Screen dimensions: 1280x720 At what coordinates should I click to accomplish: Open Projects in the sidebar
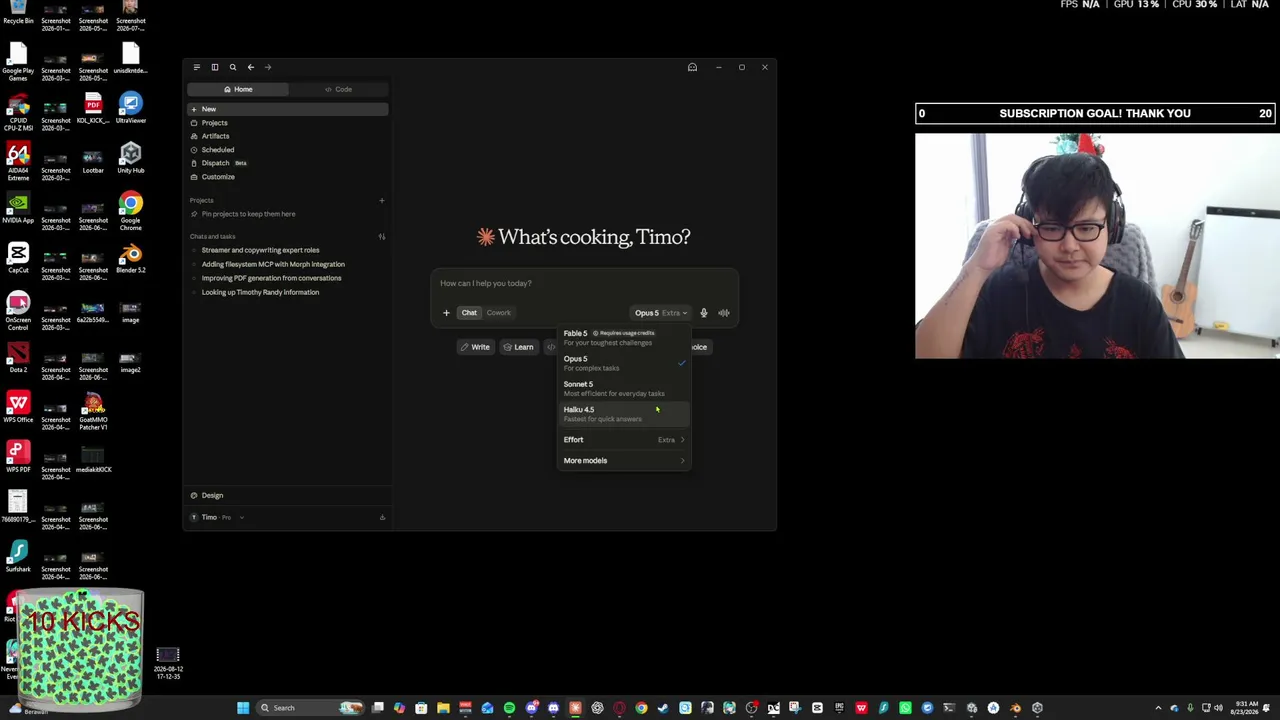(x=288, y=123)
